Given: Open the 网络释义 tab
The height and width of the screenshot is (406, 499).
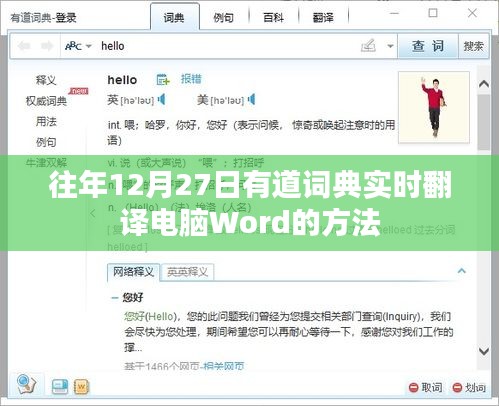Looking at the screenshot, I should click(133, 272).
